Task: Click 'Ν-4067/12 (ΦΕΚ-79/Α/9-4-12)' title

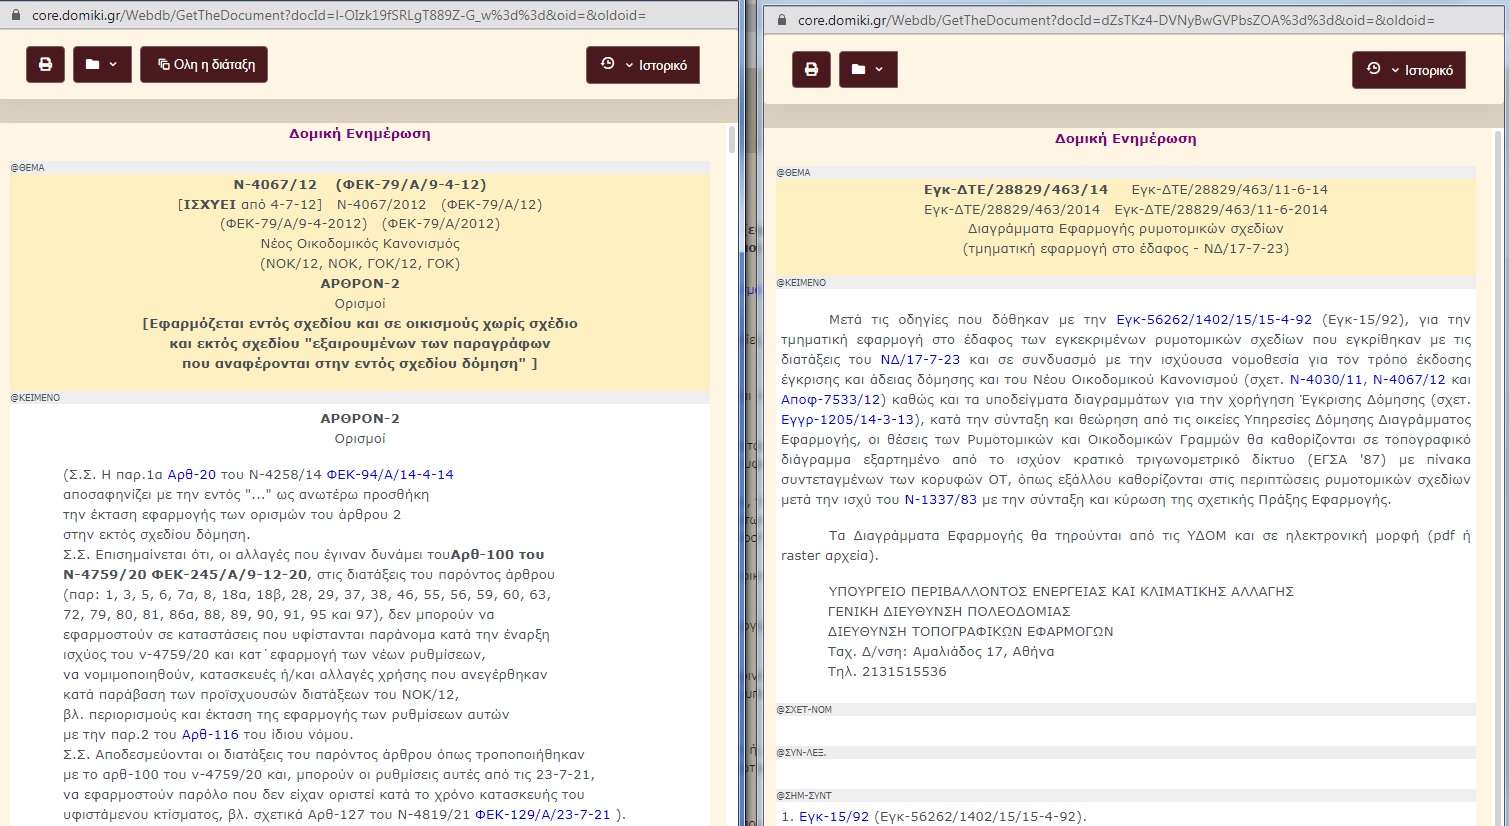Action: pos(360,185)
